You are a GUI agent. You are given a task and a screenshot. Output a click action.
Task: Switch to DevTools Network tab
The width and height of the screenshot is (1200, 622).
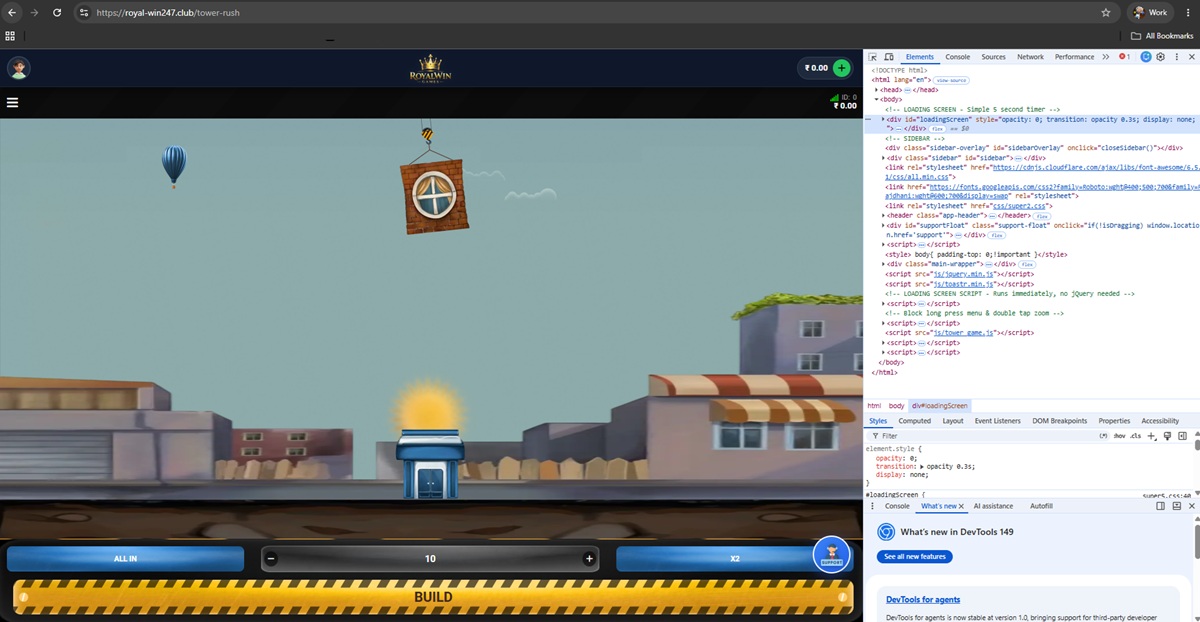click(1030, 57)
